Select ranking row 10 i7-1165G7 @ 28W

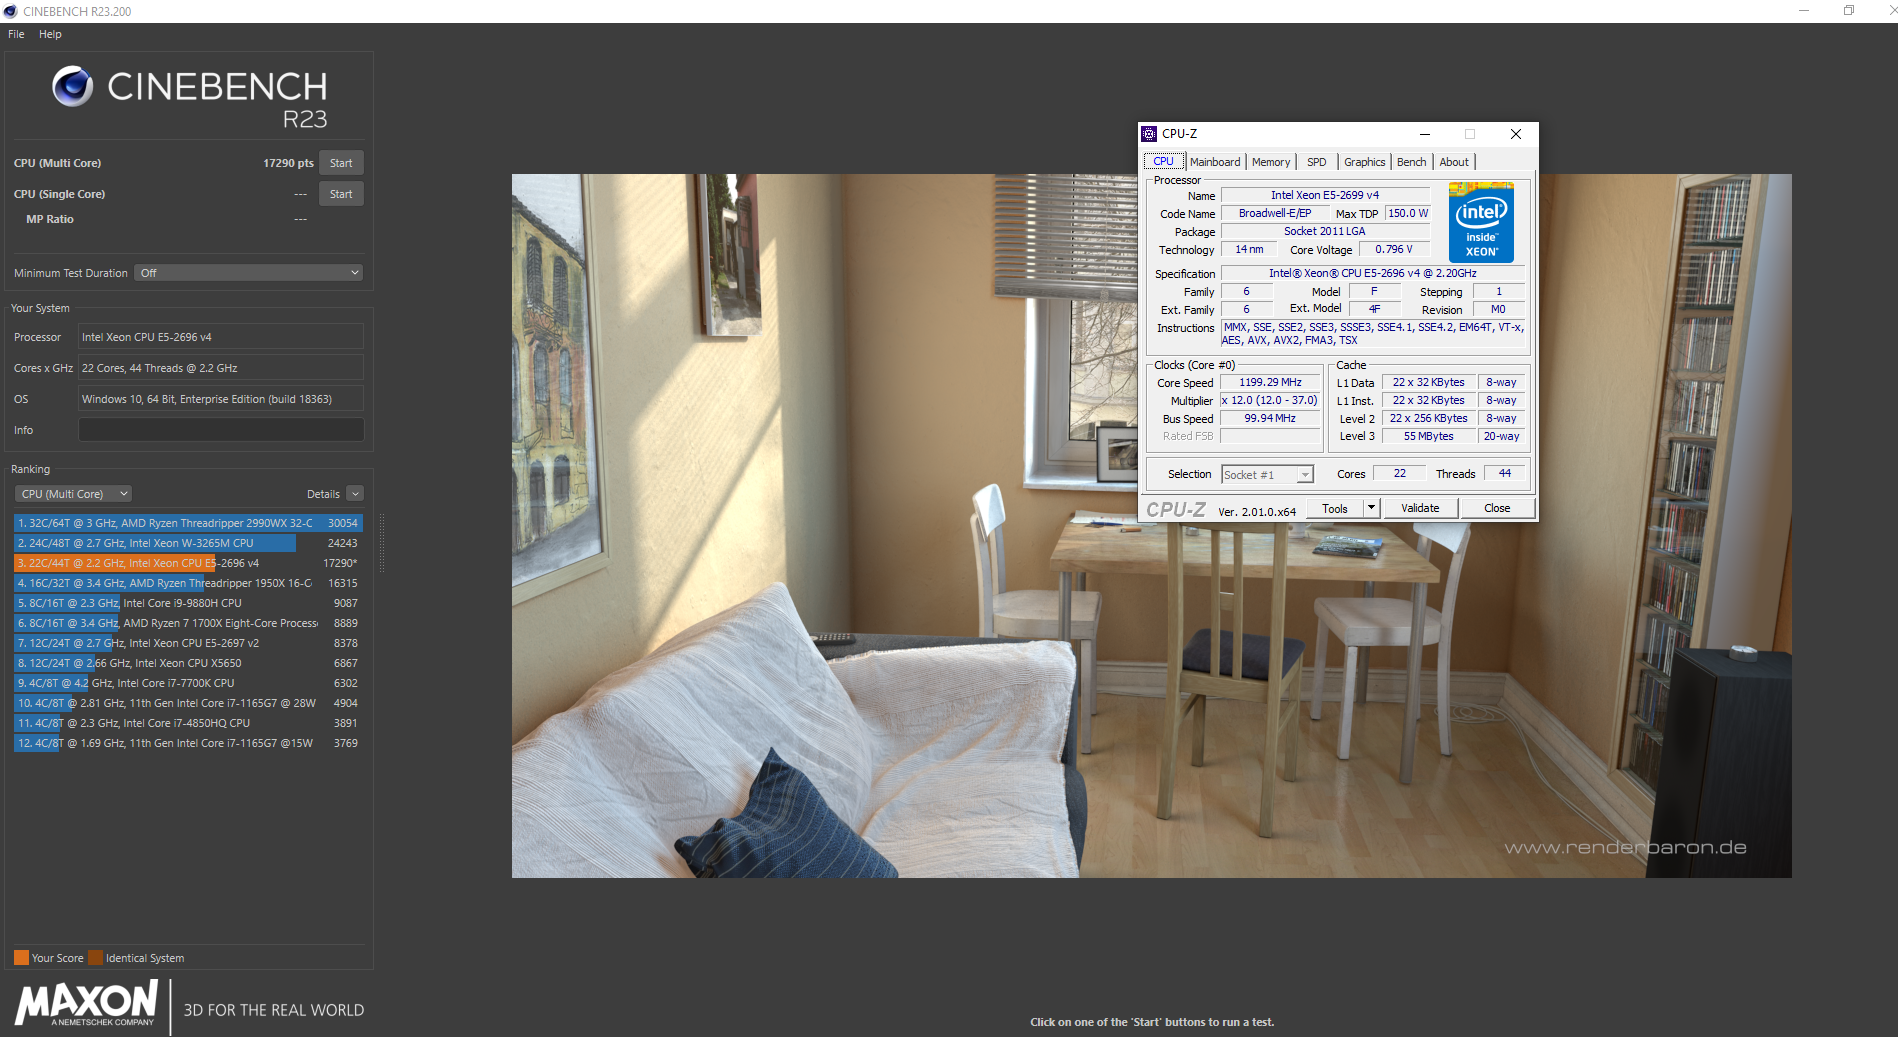coord(188,703)
